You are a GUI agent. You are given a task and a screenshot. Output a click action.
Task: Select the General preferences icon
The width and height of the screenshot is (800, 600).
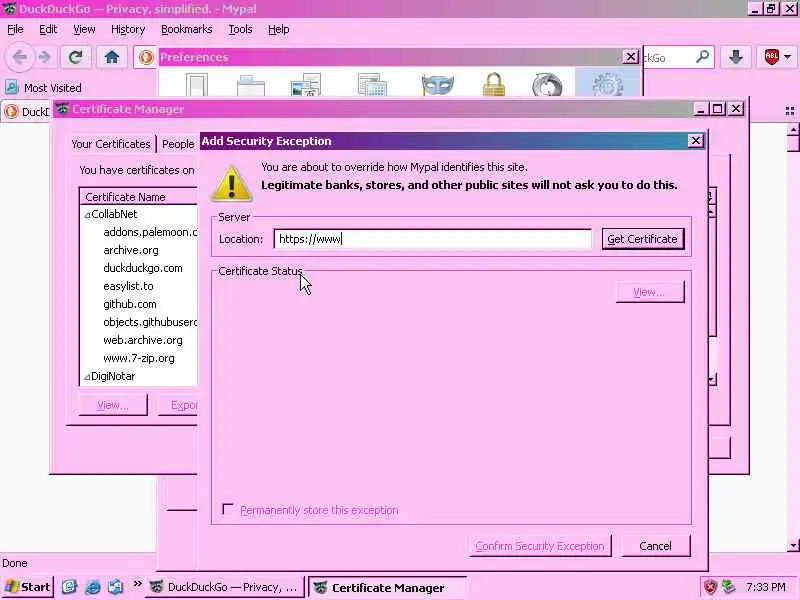pyautogui.click(x=197, y=85)
